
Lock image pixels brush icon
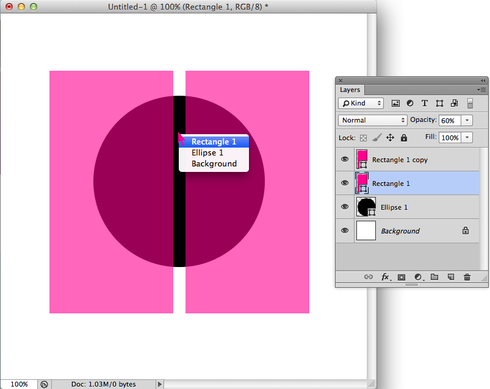(x=377, y=137)
